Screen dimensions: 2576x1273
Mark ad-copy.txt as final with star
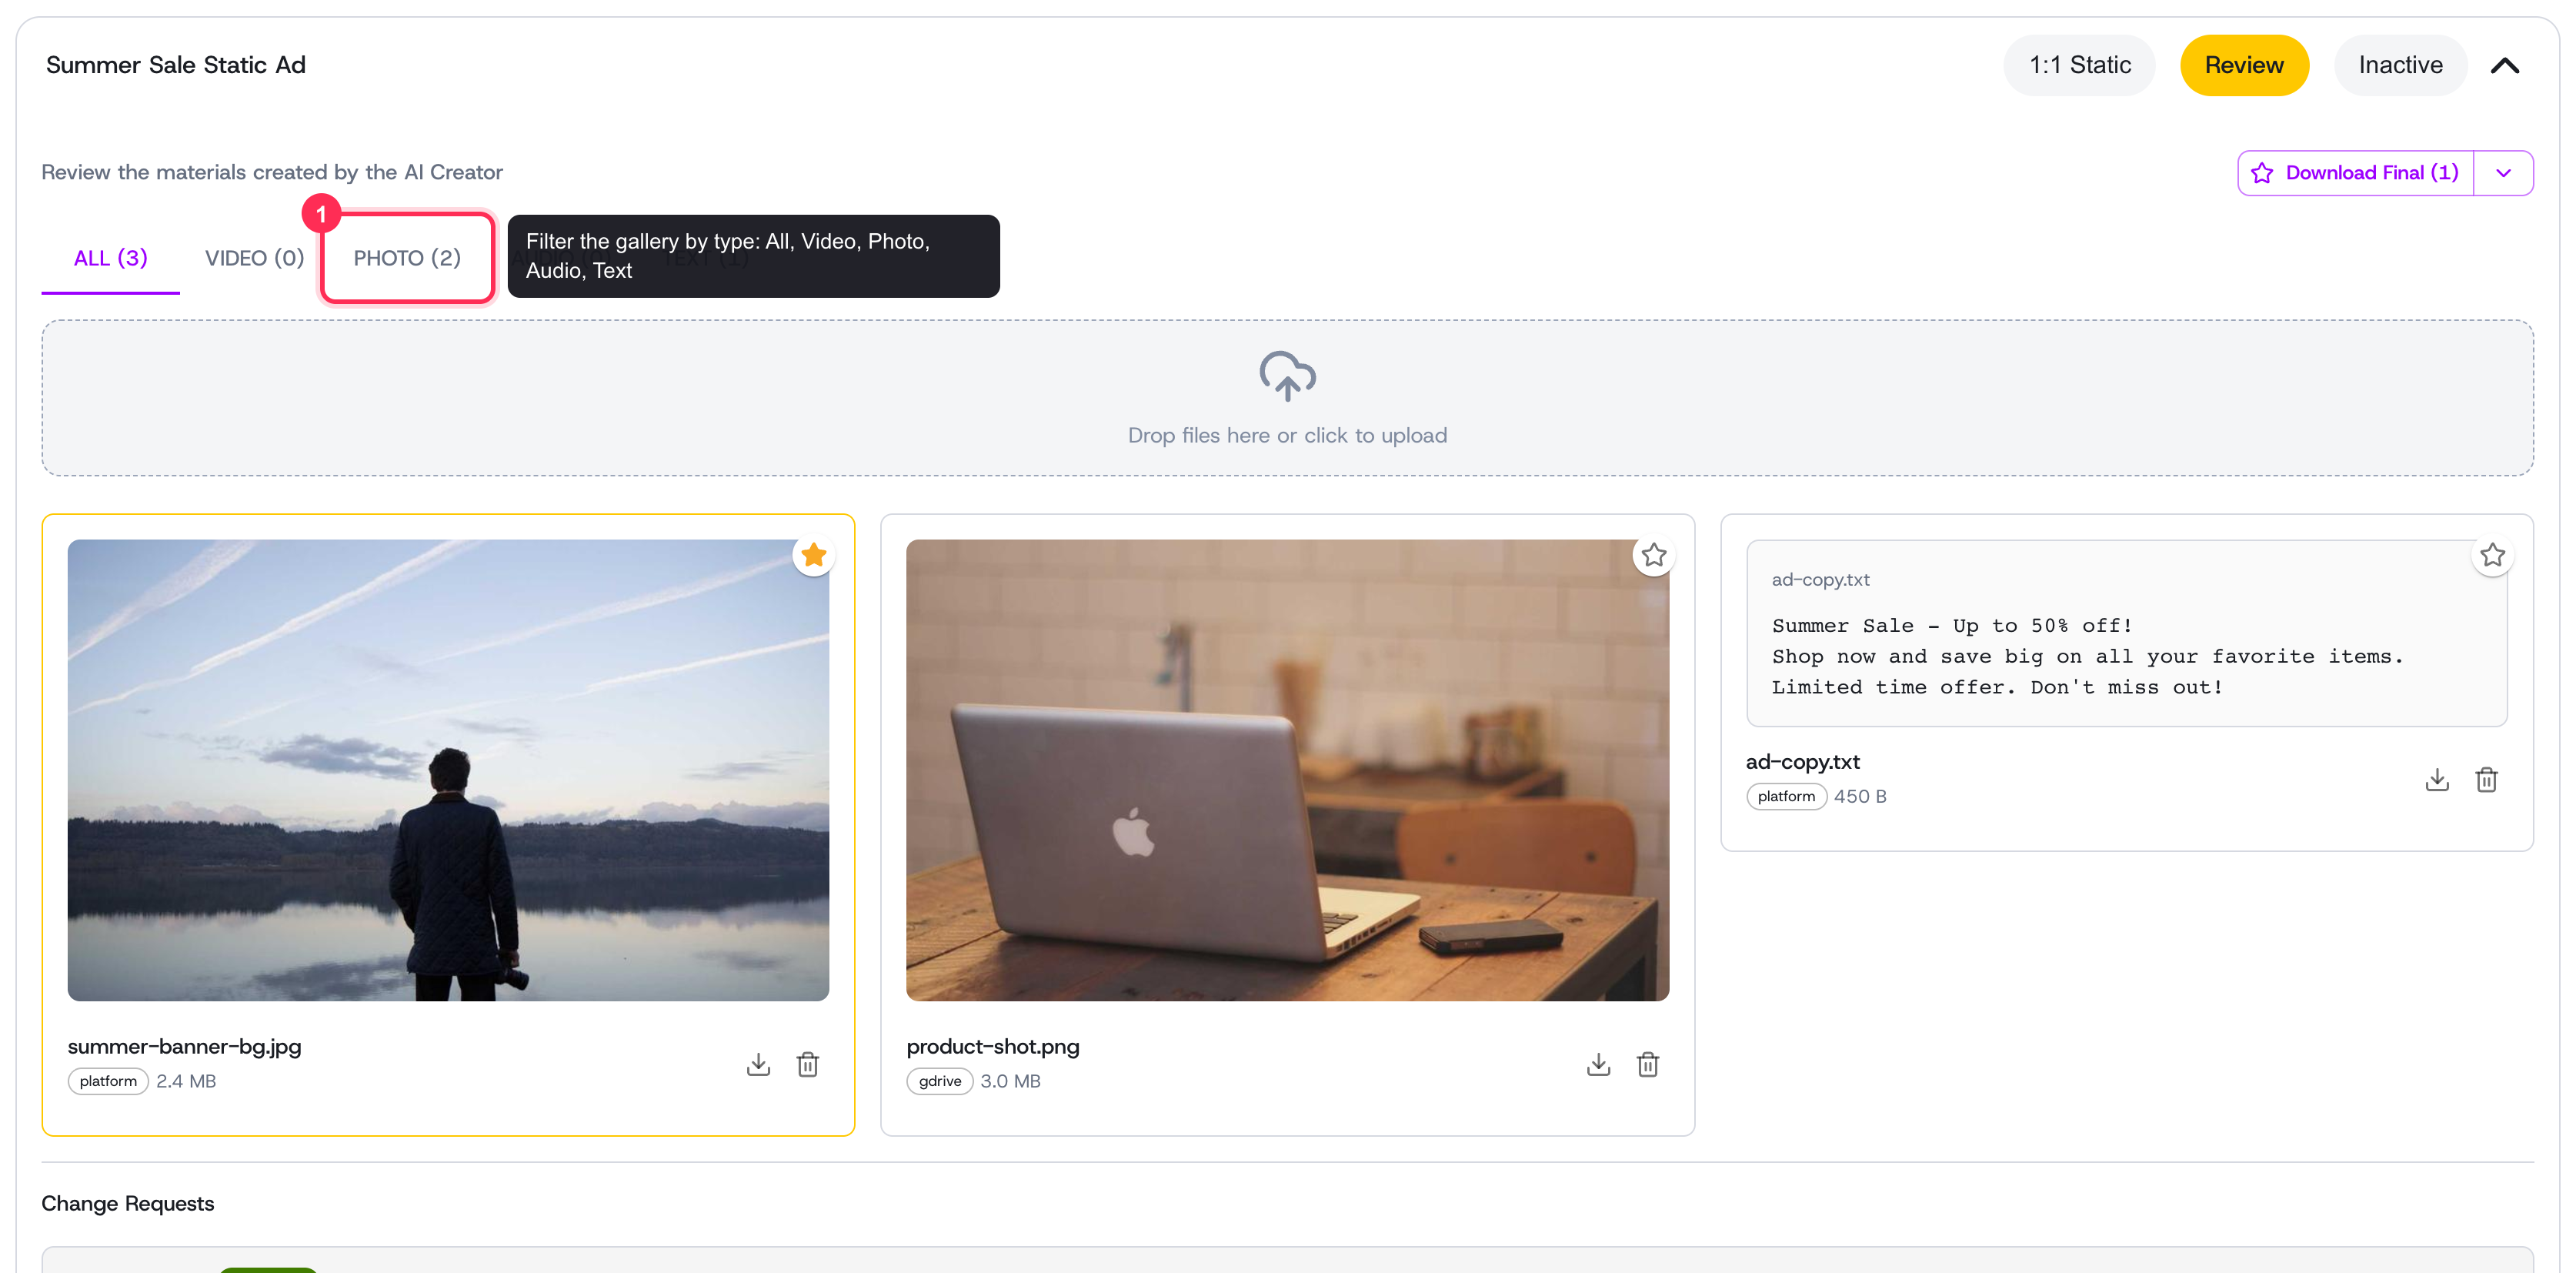click(x=2492, y=555)
